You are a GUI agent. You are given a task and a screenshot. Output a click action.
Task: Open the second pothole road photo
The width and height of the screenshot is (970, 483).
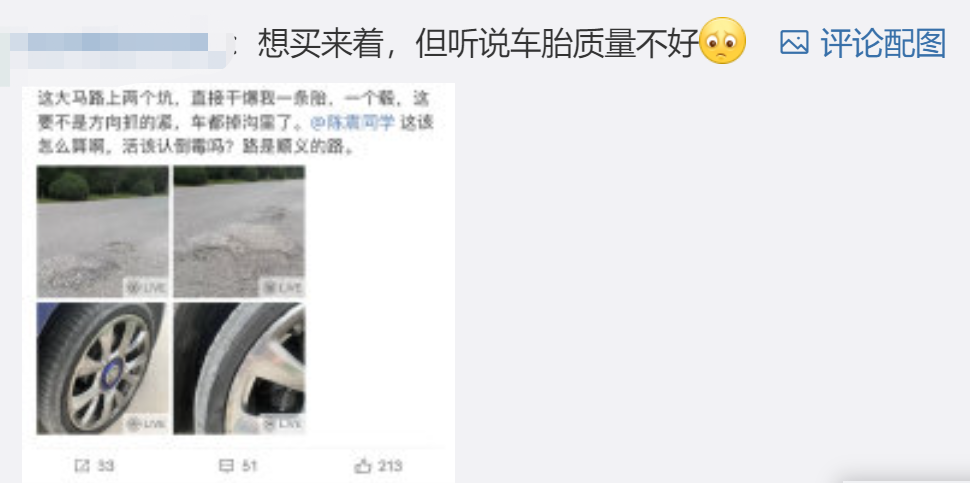coord(239,231)
